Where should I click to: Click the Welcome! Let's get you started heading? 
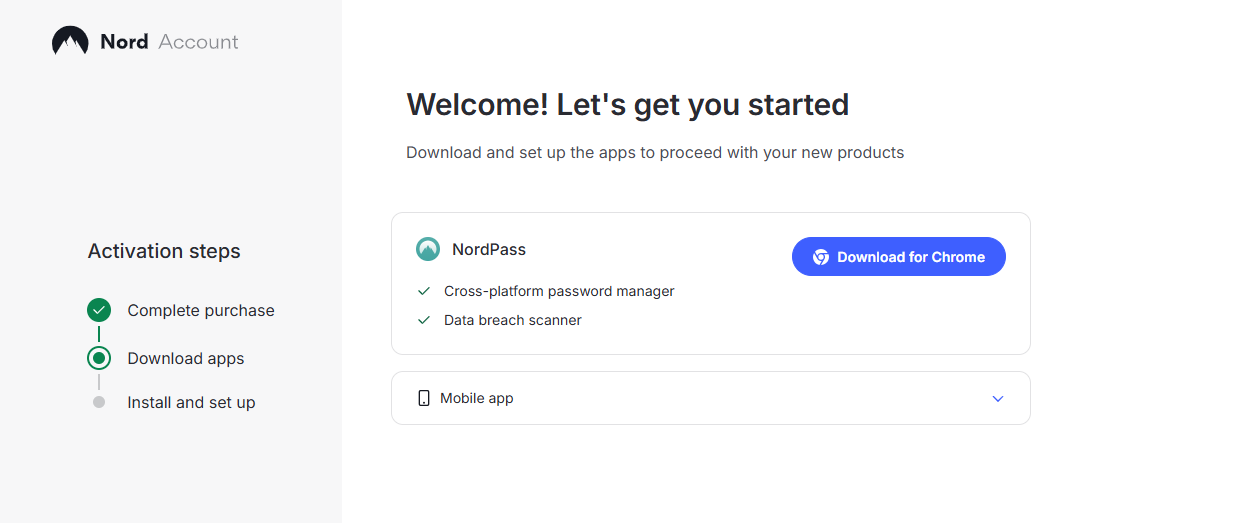[x=628, y=104]
